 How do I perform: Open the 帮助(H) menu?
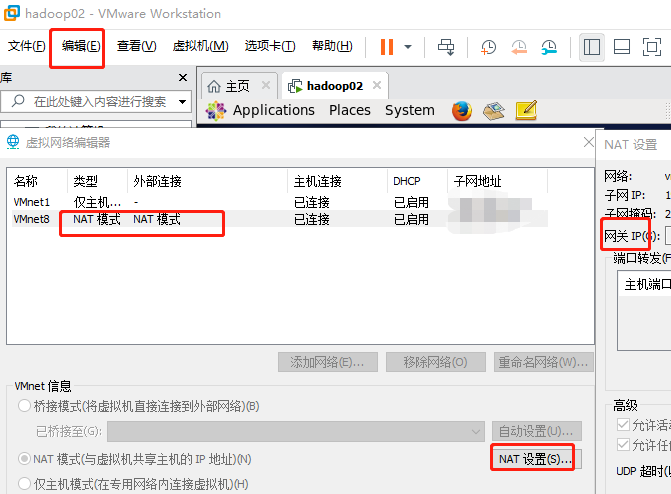click(x=332, y=46)
